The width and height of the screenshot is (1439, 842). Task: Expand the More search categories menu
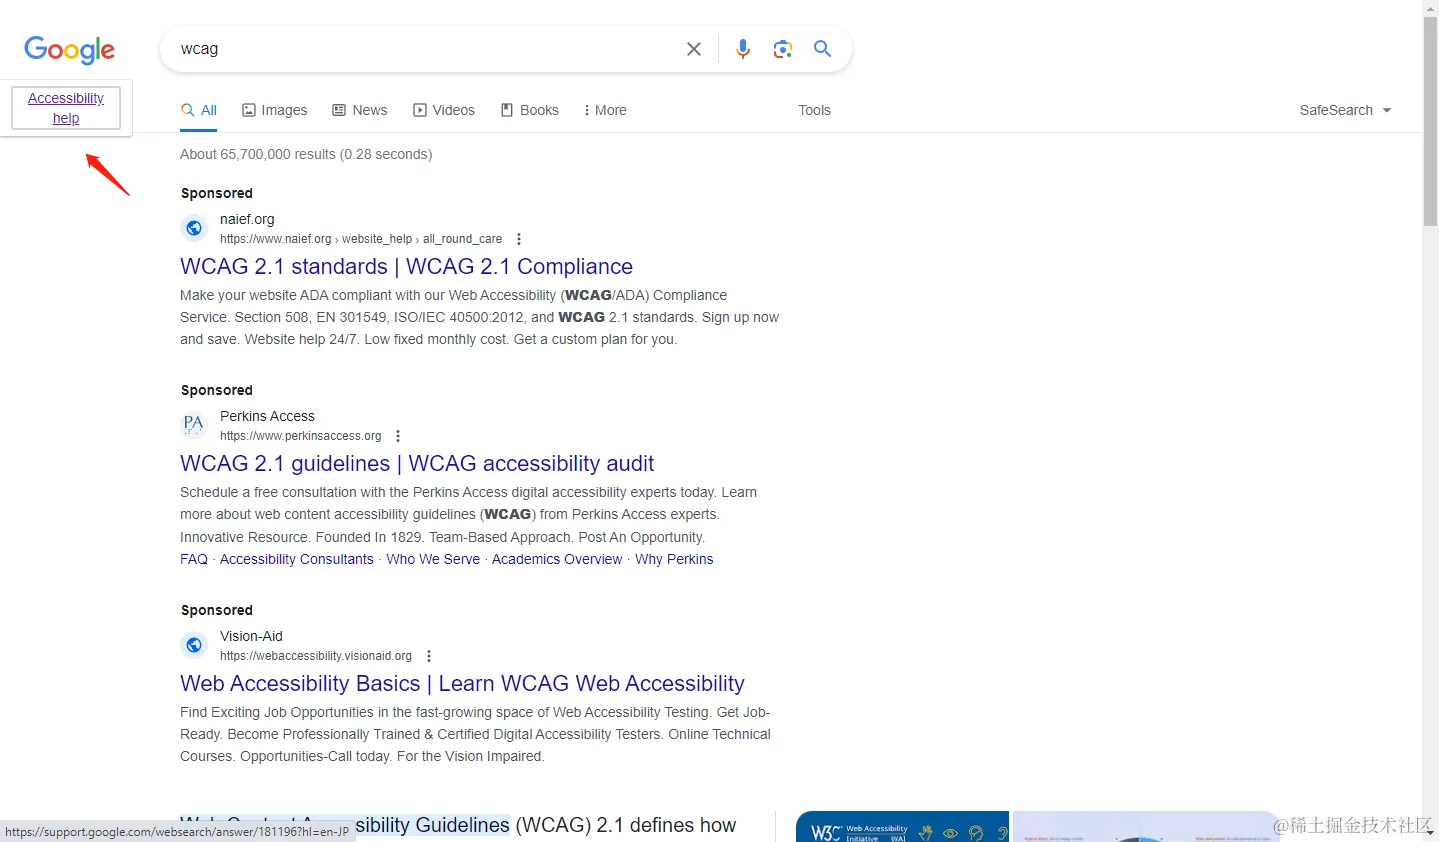605,110
